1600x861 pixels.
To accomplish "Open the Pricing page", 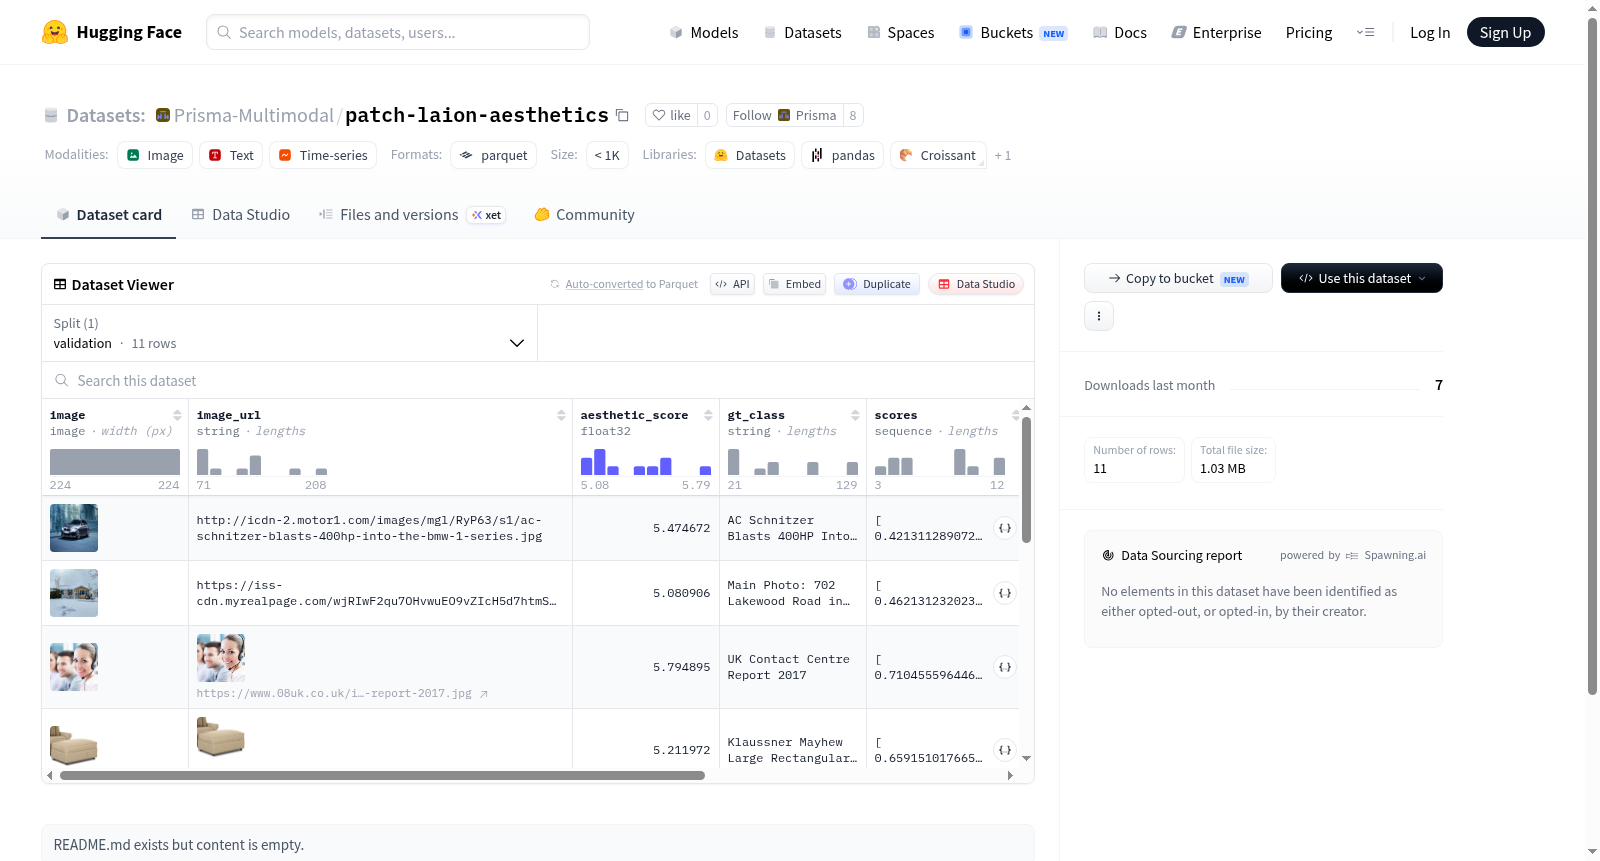I will click(x=1309, y=33).
